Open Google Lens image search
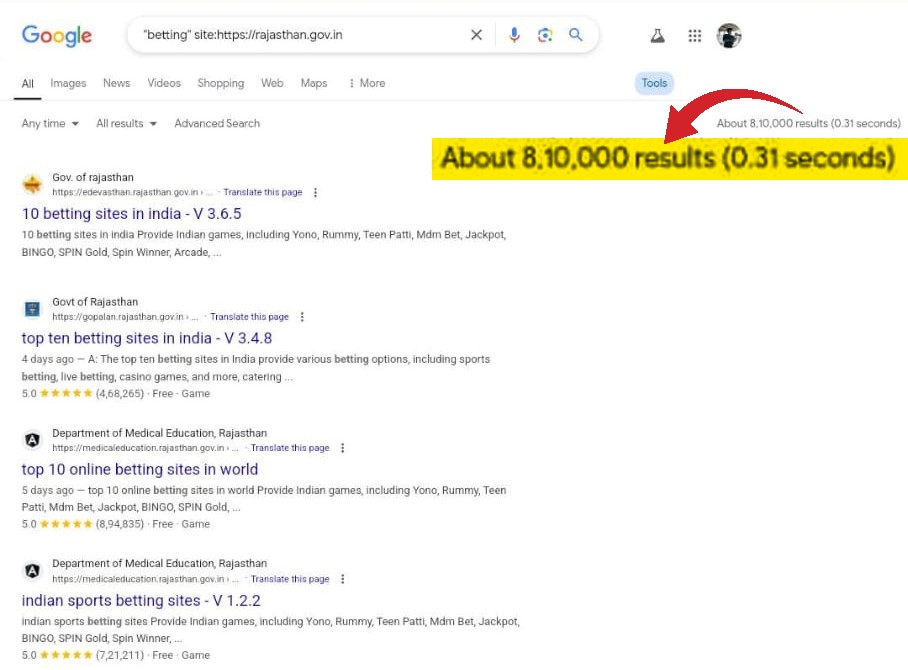The height and width of the screenshot is (670, 908). (545, 35)
